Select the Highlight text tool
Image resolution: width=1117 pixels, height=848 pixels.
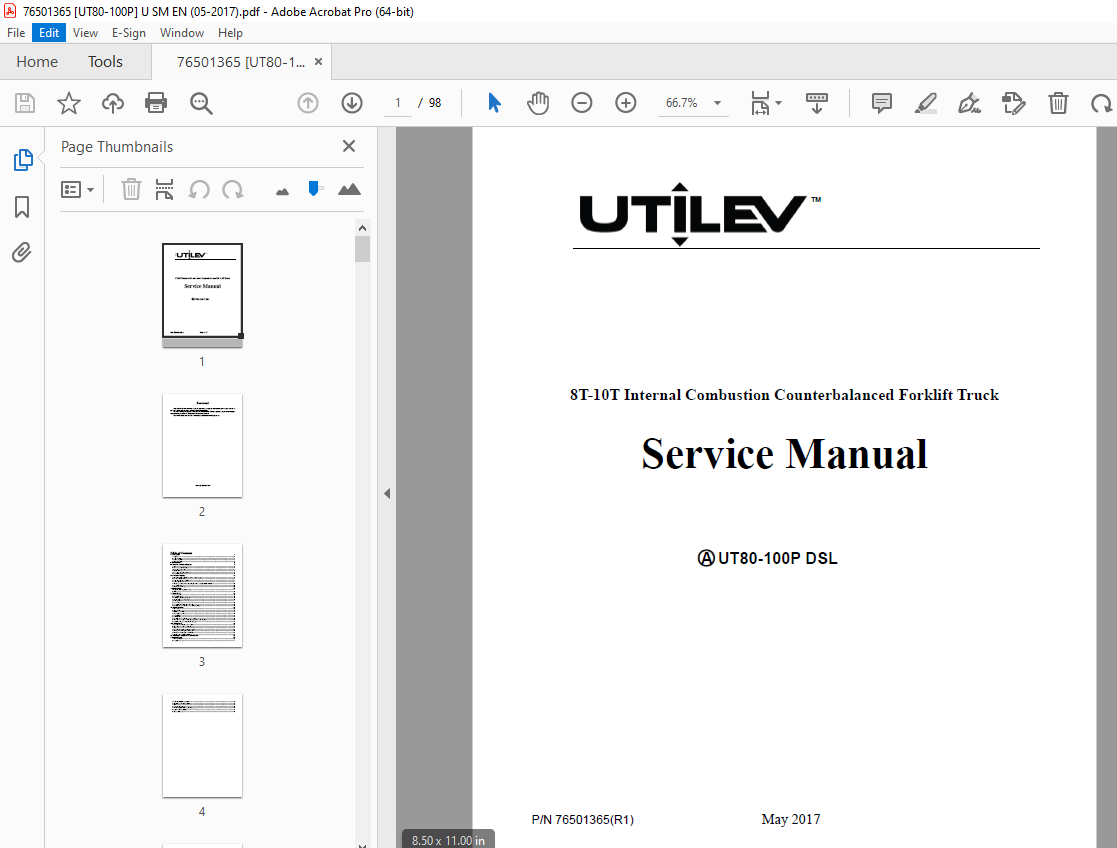[x=925, y=103]
